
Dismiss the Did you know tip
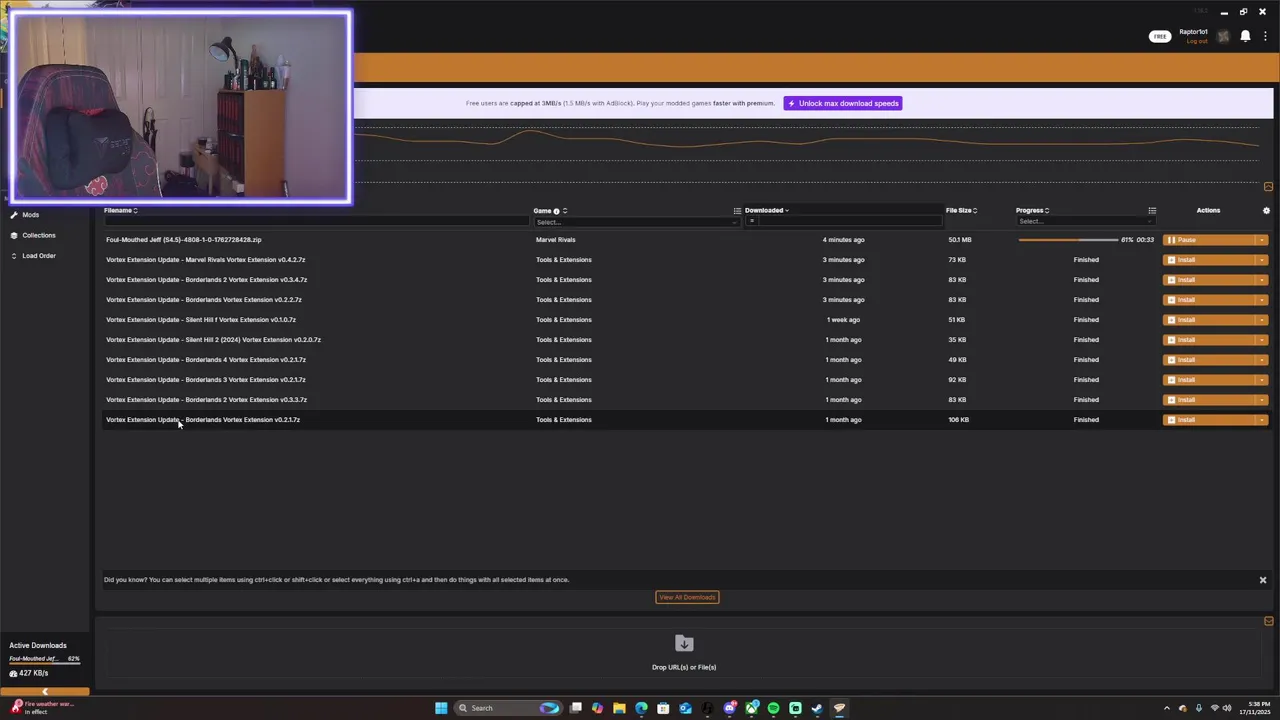point(1262,580)
